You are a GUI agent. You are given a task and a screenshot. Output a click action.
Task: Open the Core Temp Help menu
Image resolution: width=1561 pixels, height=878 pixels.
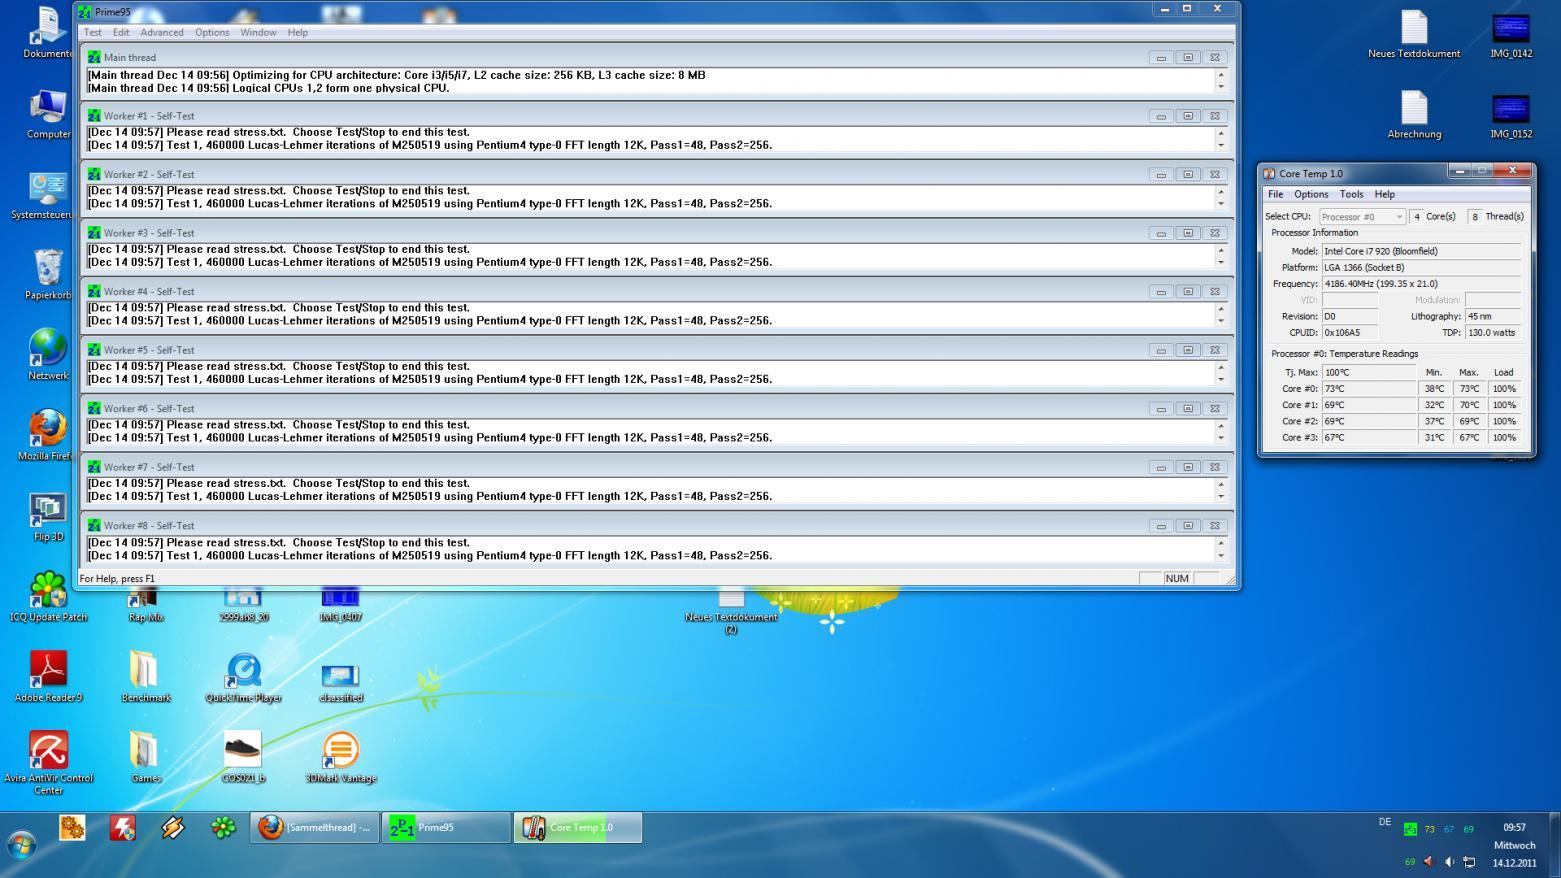[x=1385, y=194]
